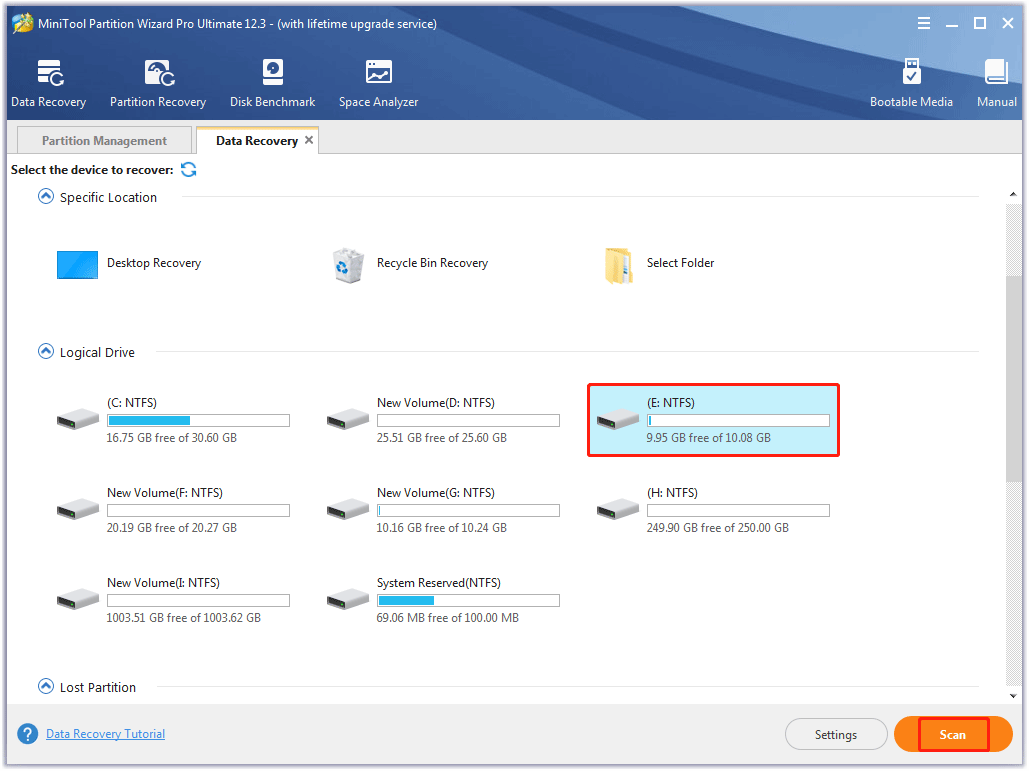
Task: Click the Scan button
Action: 953,734
